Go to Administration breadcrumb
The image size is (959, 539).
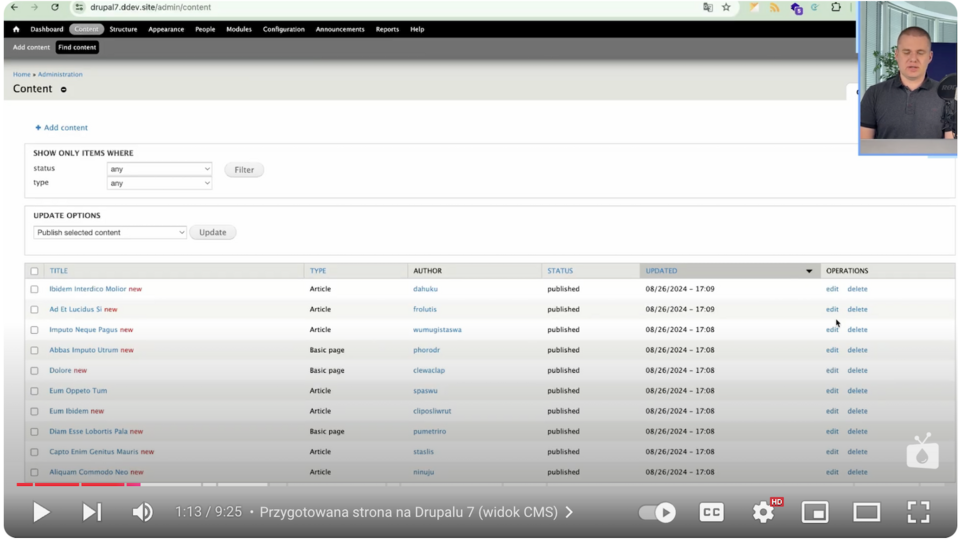coord(60,74)
